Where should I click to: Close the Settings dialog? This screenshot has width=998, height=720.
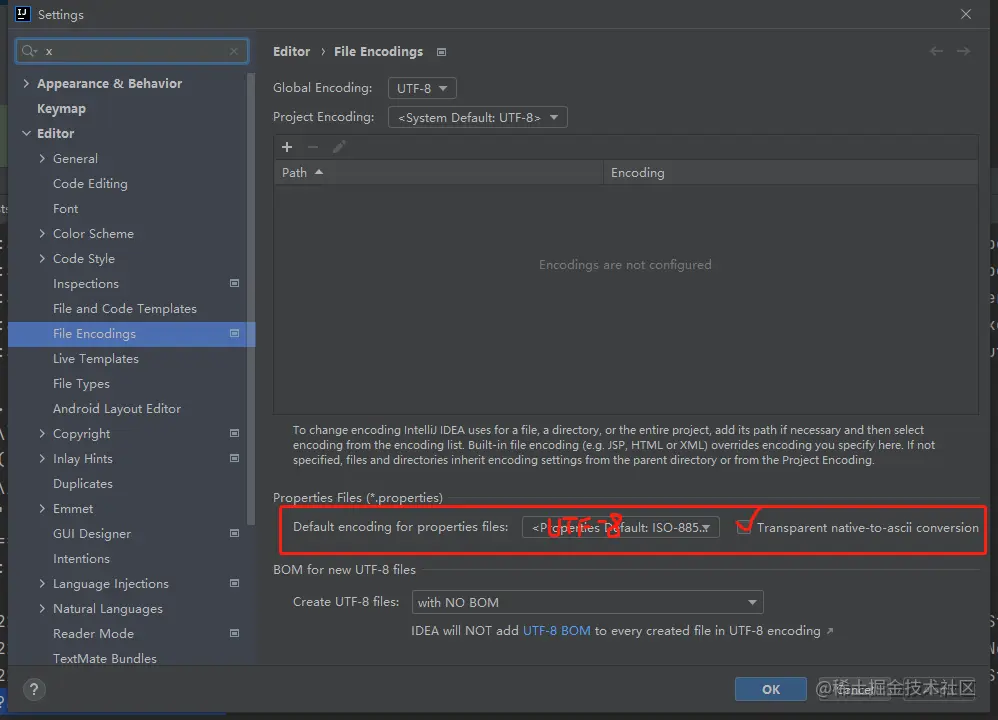(x=966, y=14)
